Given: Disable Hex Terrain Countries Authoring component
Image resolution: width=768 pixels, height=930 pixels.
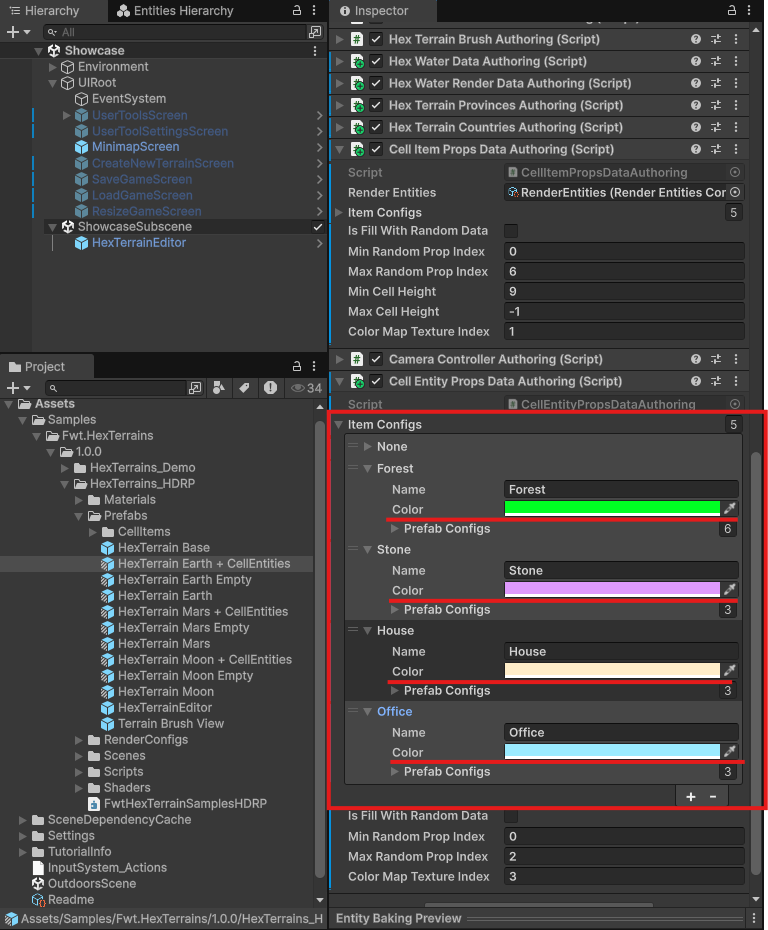Looking at the screenshot, I should [376, 127].
